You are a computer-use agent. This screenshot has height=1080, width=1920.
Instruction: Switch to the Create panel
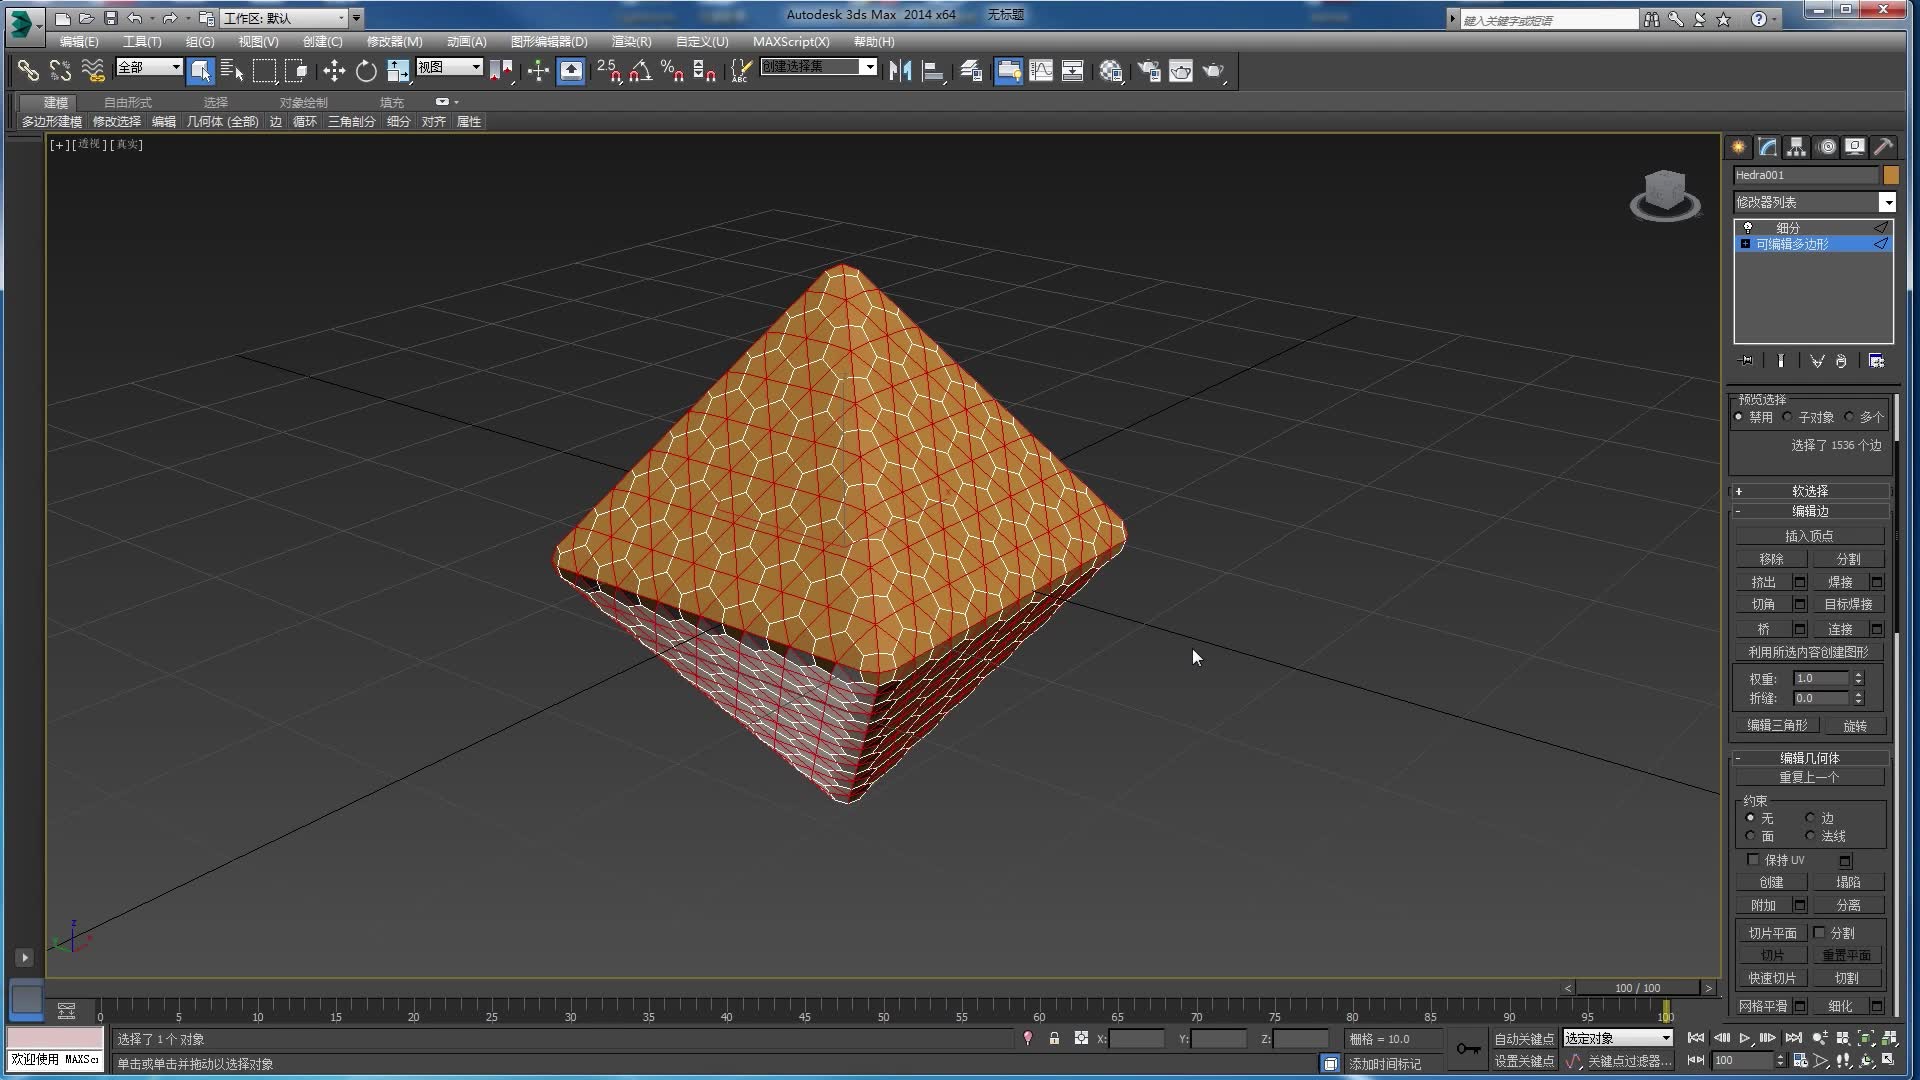point(1738,146)
